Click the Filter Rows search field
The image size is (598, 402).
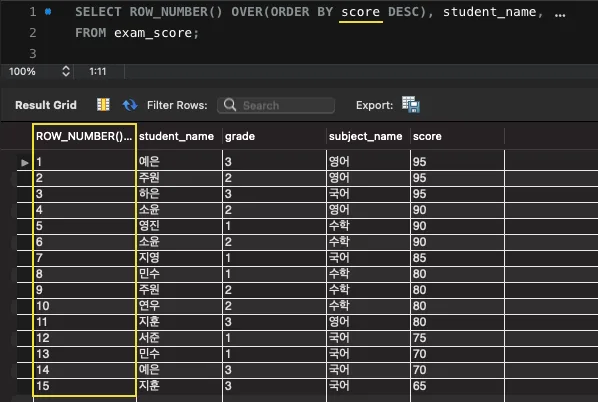[x=276, y=105]
